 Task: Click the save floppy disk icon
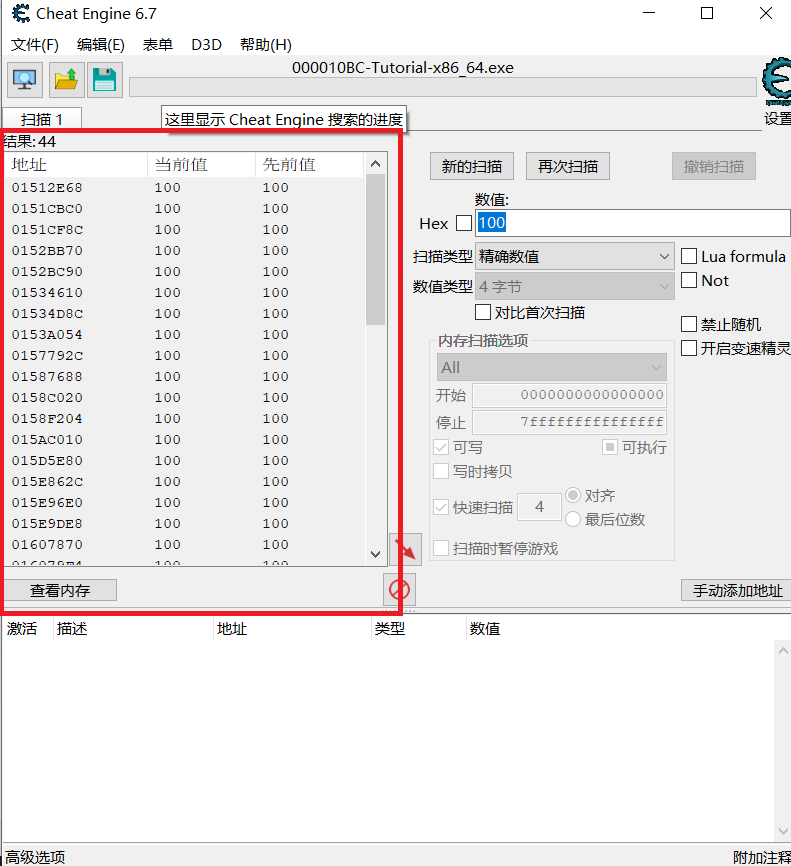(104, 79)
